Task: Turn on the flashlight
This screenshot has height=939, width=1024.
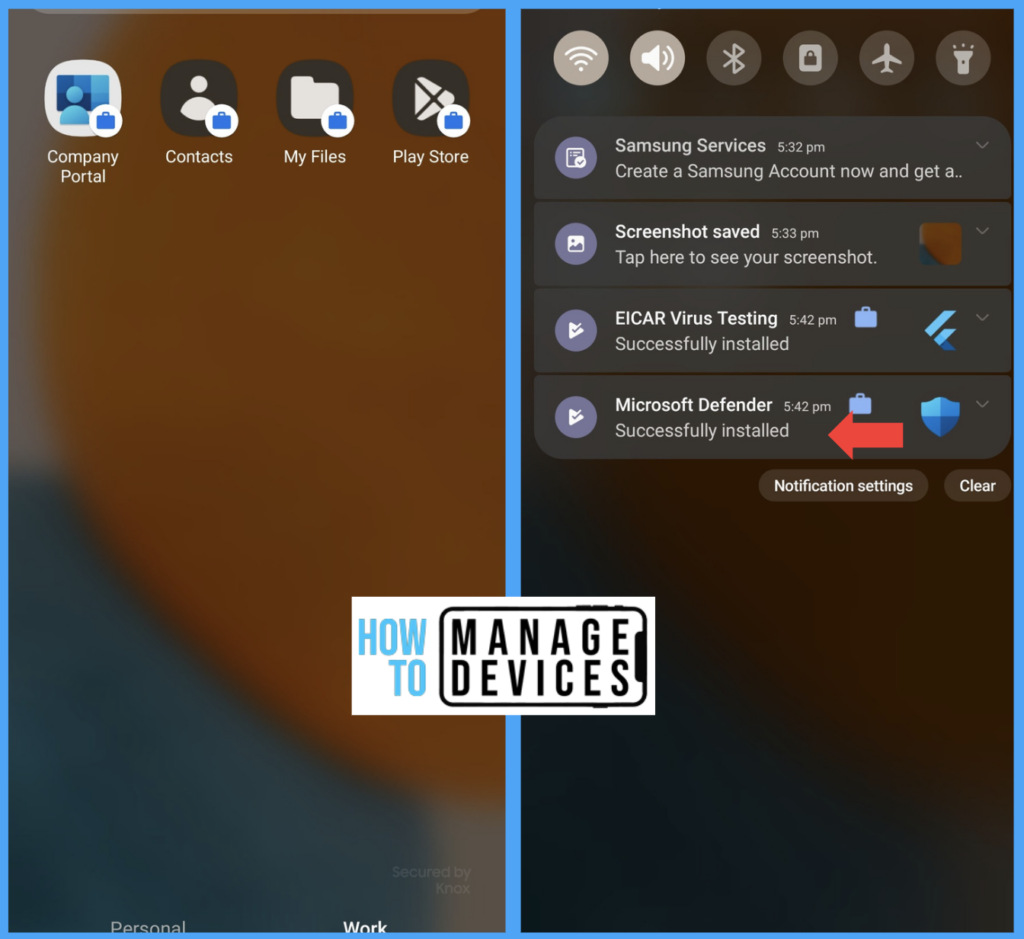Action: 963,58
